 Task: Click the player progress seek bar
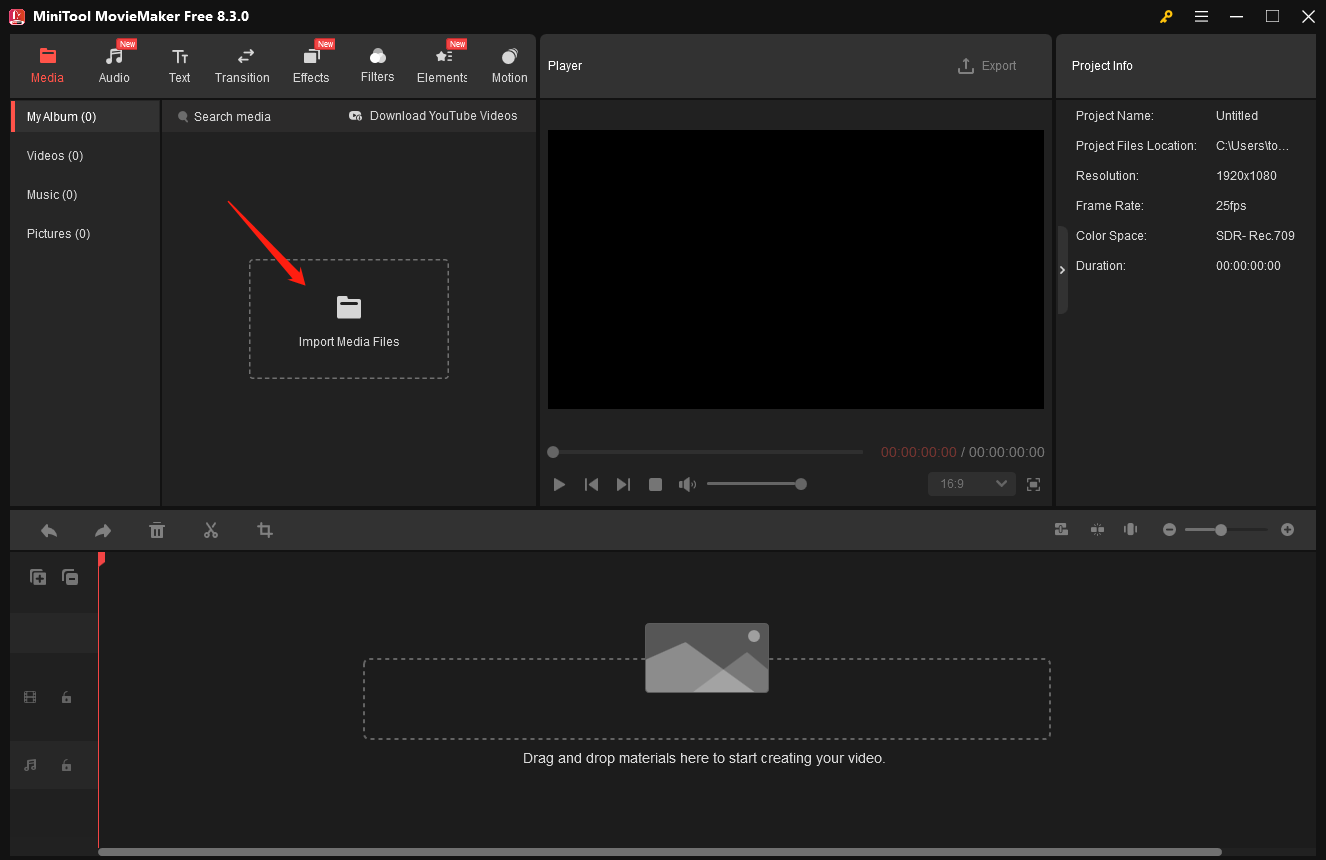point(705,452)
